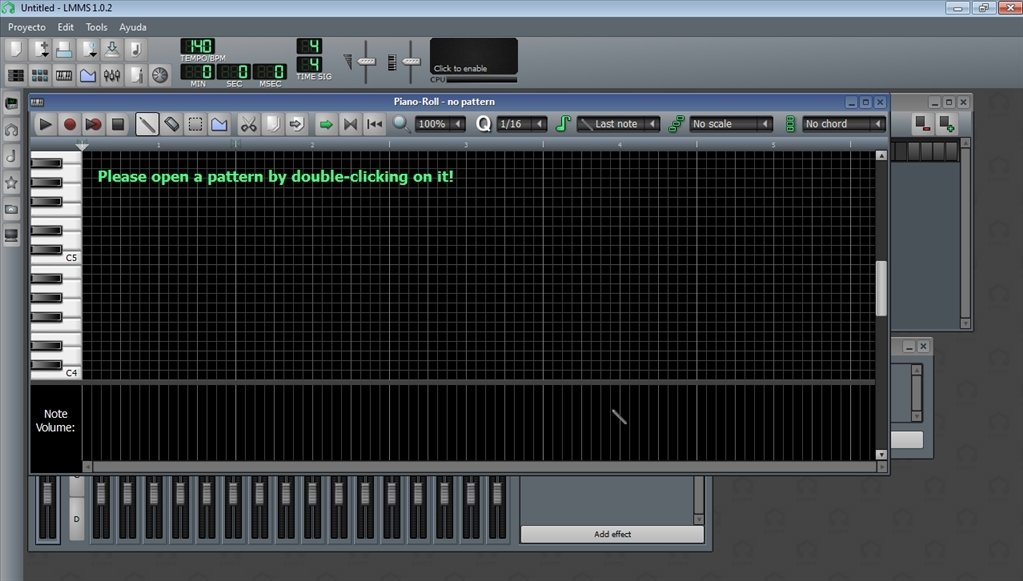Click Add effect button in FX Mixer

point(612,534)
